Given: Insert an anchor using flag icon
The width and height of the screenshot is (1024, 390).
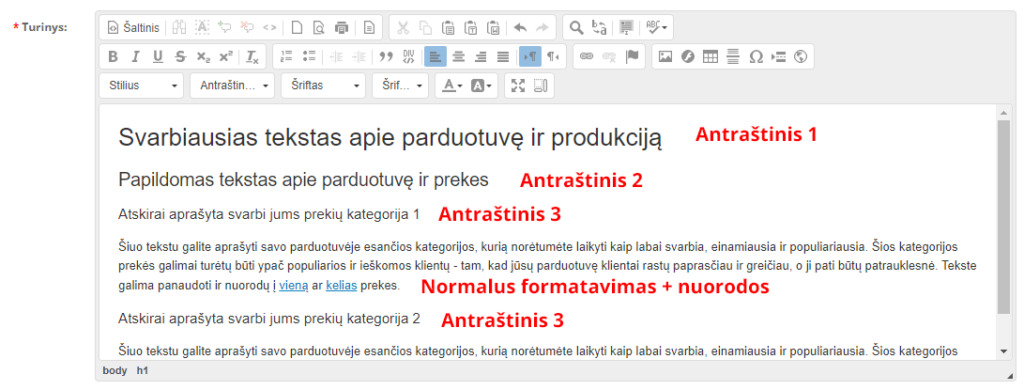Looking at the screenshot, I should [632, 57].
